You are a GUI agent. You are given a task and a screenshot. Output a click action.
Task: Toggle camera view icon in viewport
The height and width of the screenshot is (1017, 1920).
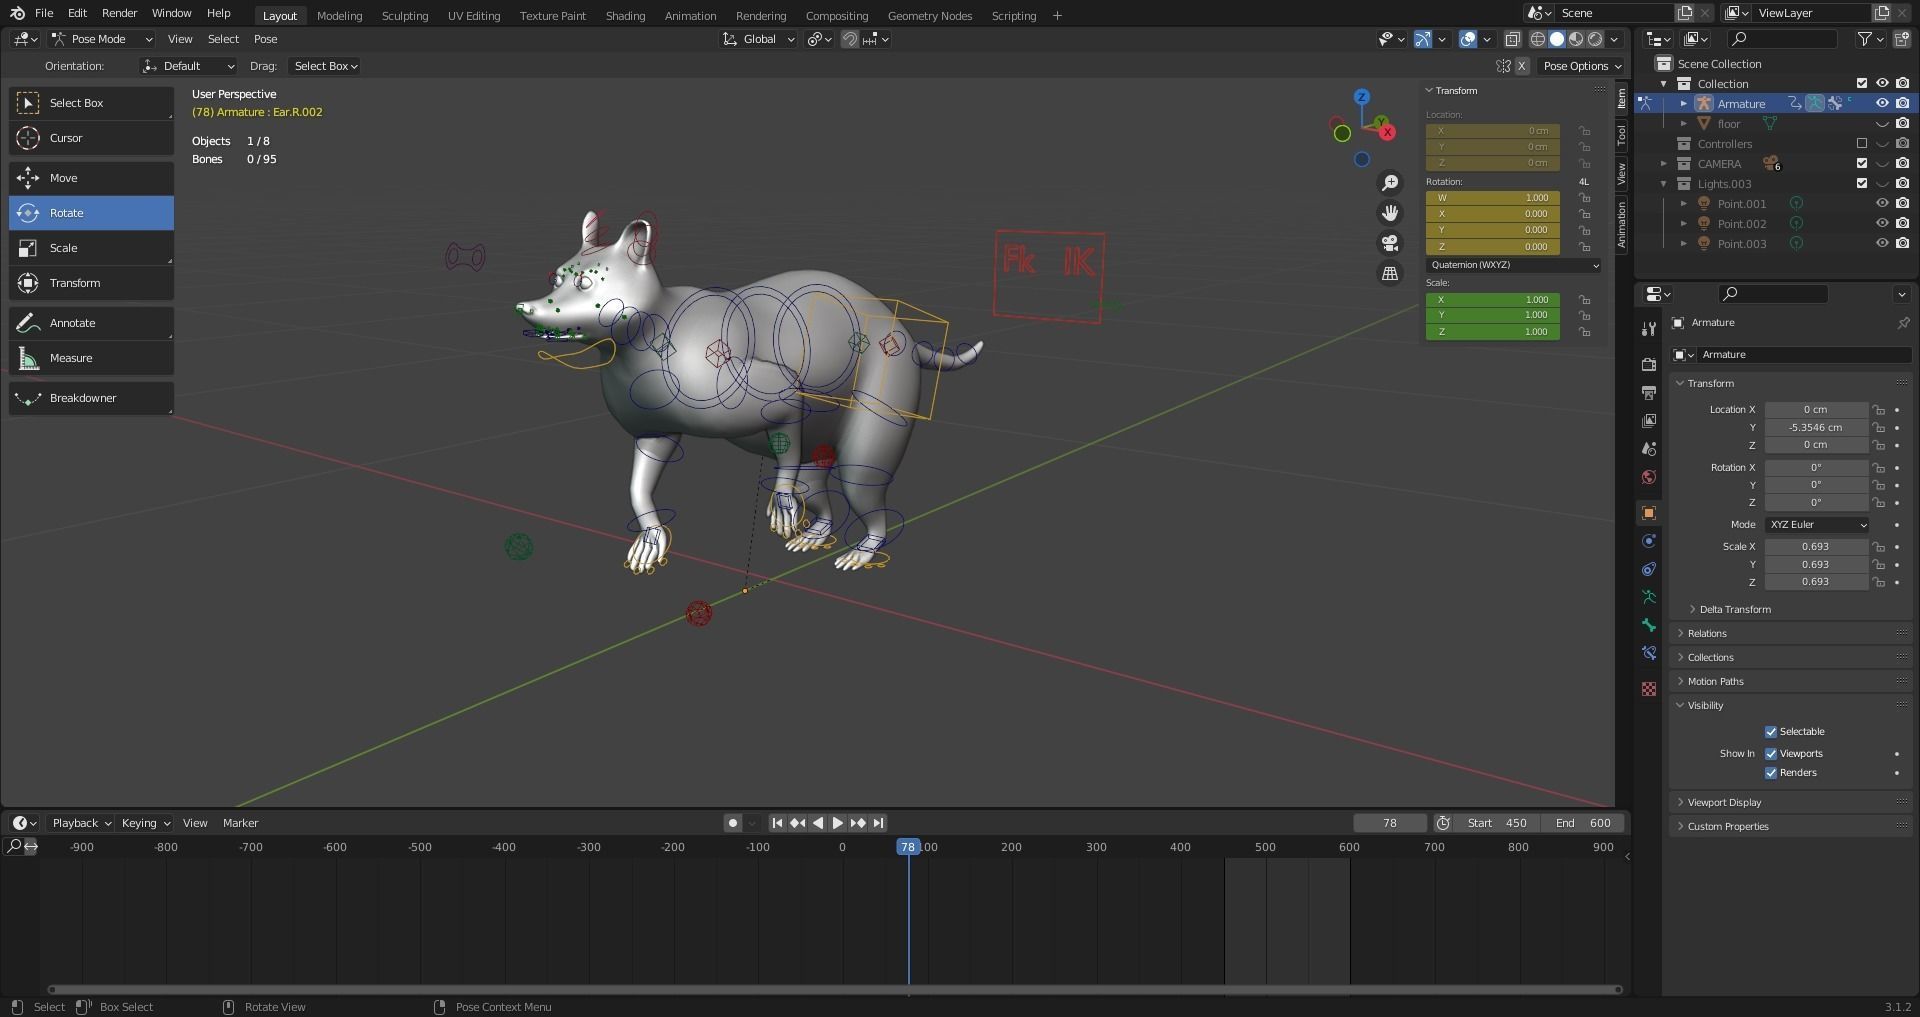tap(1390, 243)
